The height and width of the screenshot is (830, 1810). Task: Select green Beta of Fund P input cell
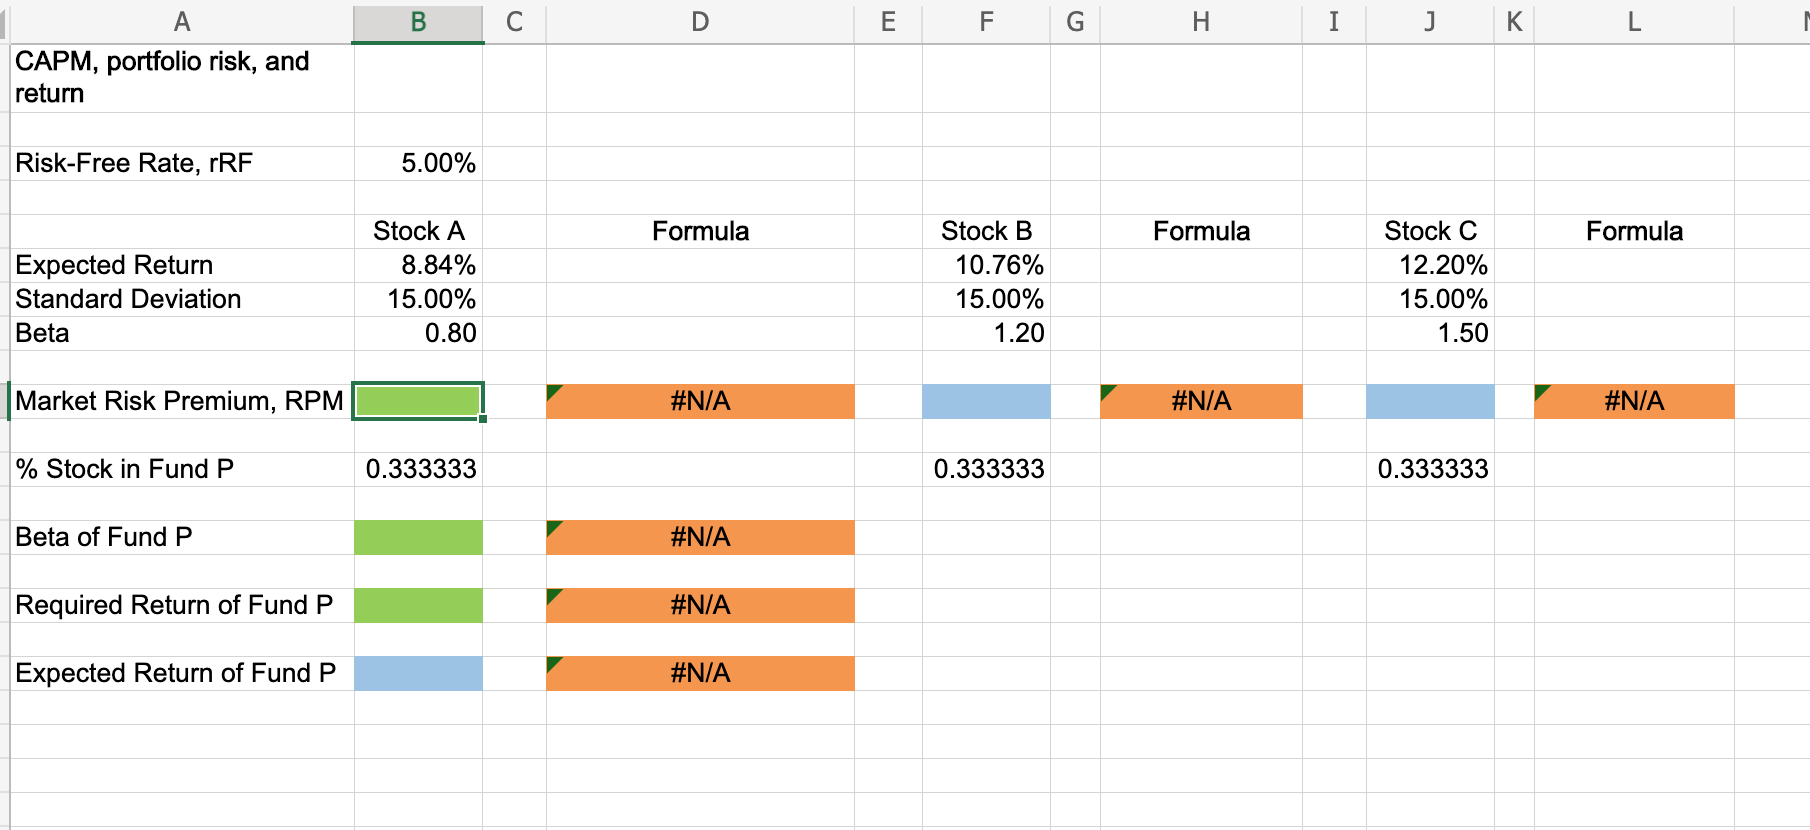(x=418, y=537)
